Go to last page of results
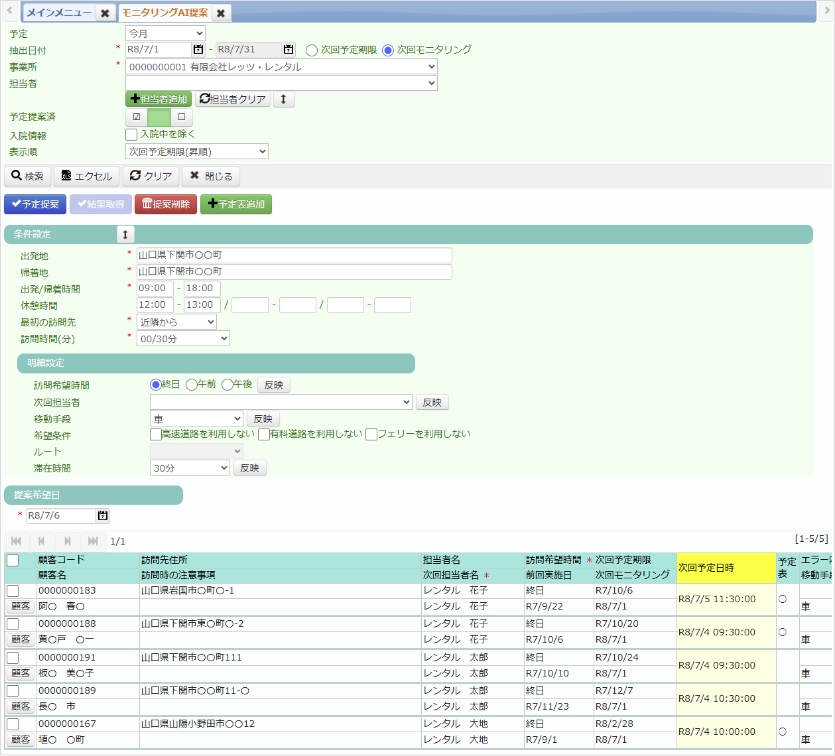Image resolution: width=835 pixels, height=756 pixels. (x=93, y=541)
